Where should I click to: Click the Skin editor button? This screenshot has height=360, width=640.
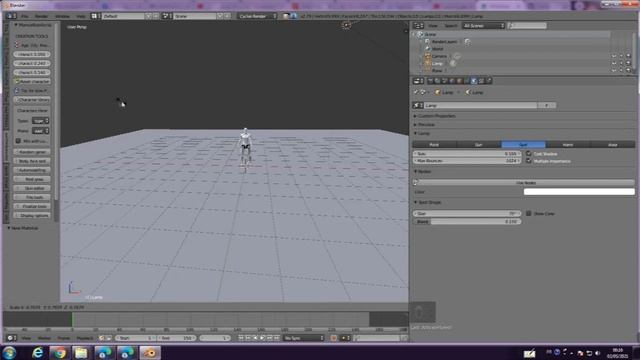coord(32,188)
